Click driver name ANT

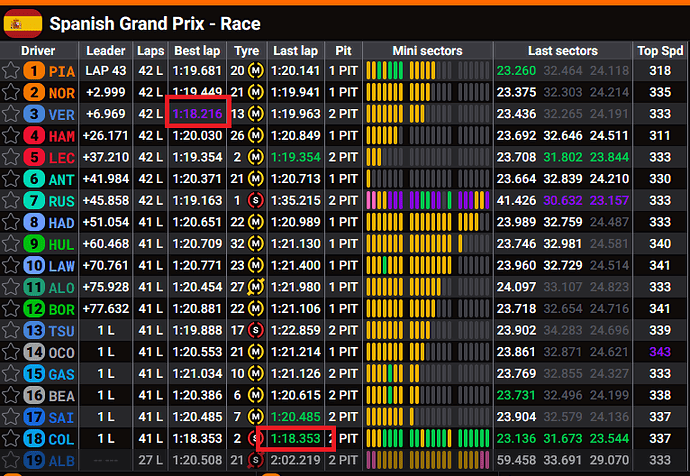pyautogui.click(x=62, y=179)
